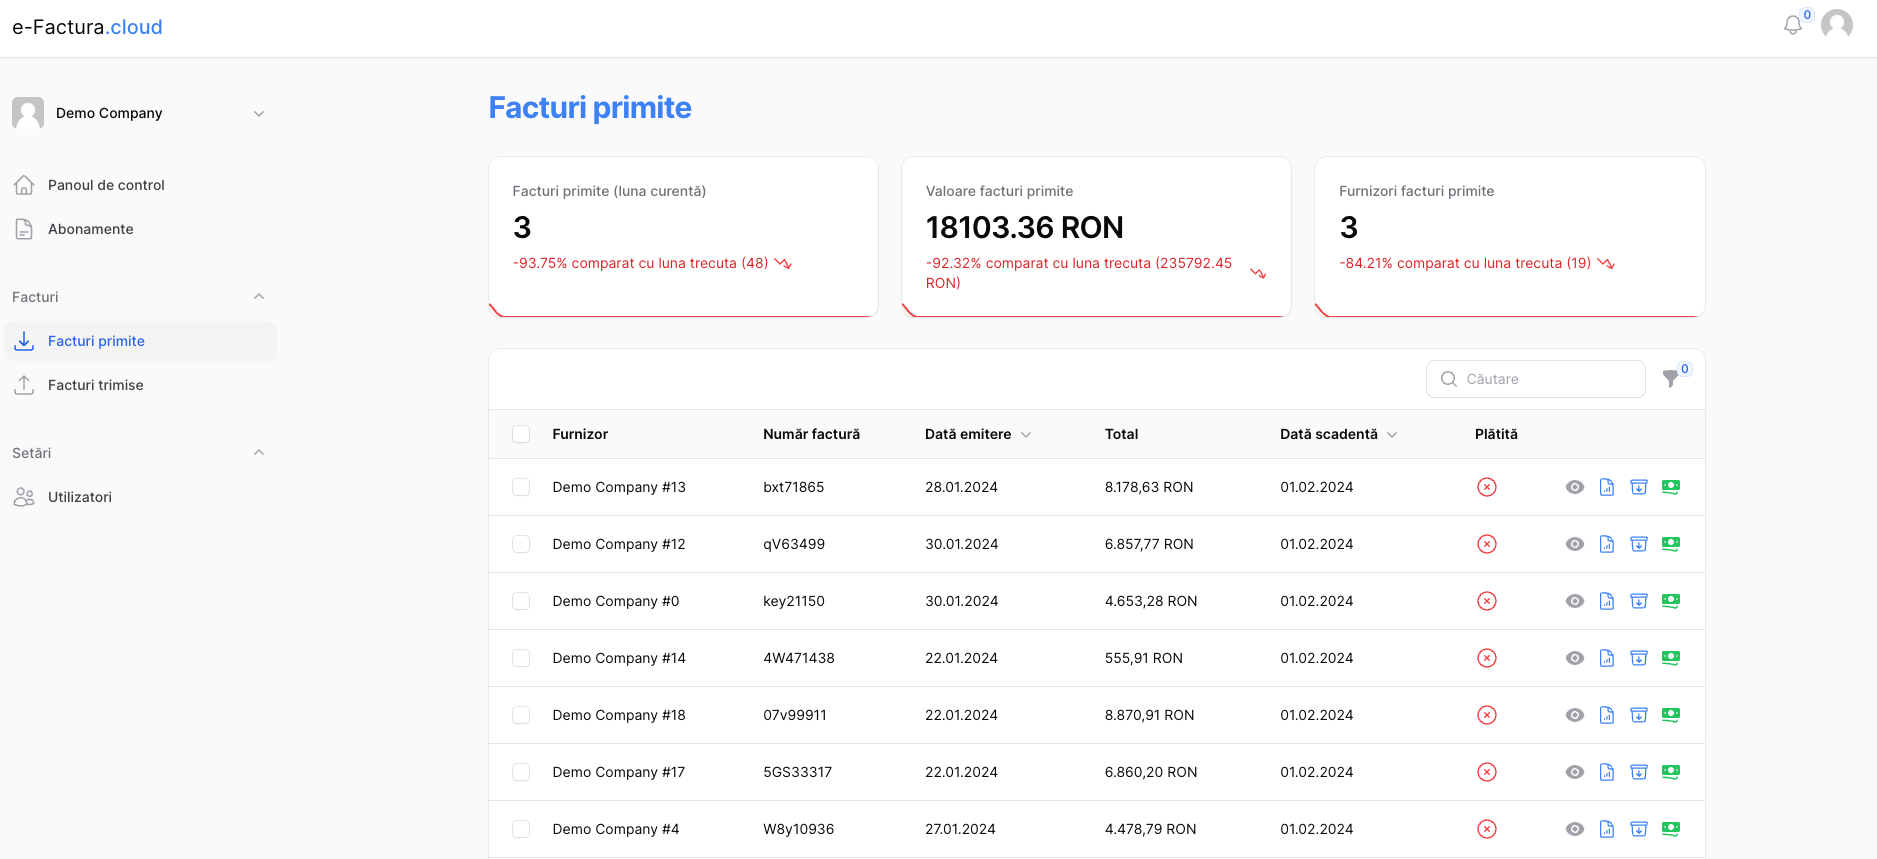
Task: Archive the Demo Company #18 invoice
Action: pyautogui.click(x=1639, y=715)
